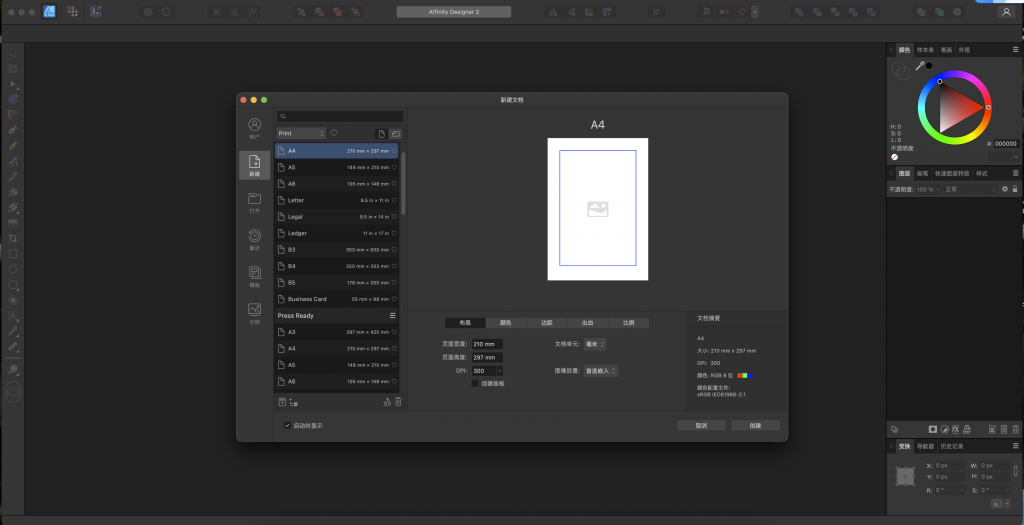The height and width of the screenshot is (525, 1024).
Task: Select the Move tool in left toolbar
Action: pyautogui.click(x=12, y=53)
